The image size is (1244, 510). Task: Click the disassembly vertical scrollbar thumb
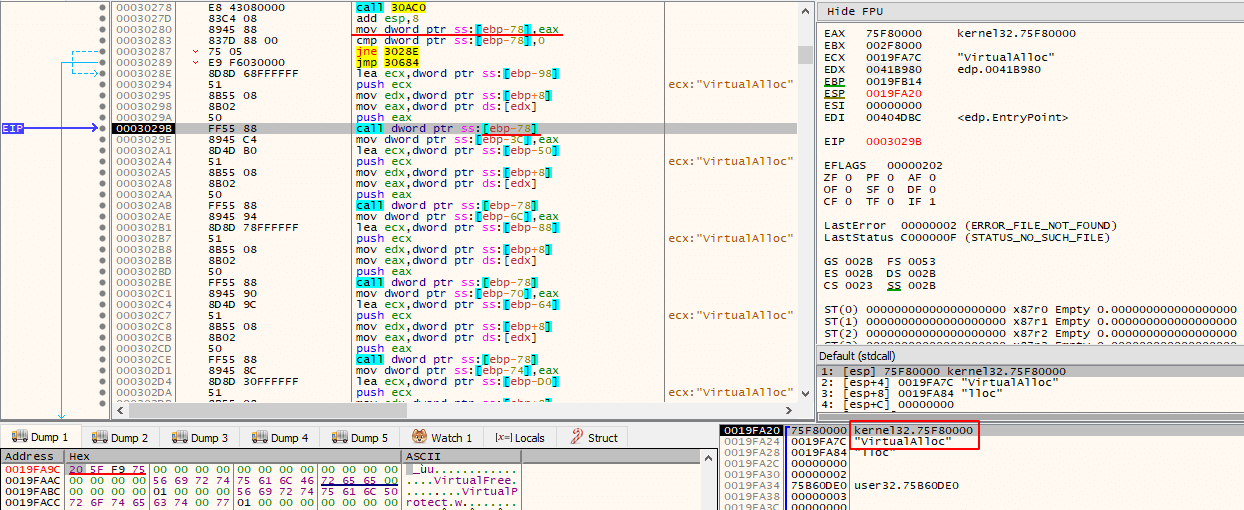click(x=806, y=55)
